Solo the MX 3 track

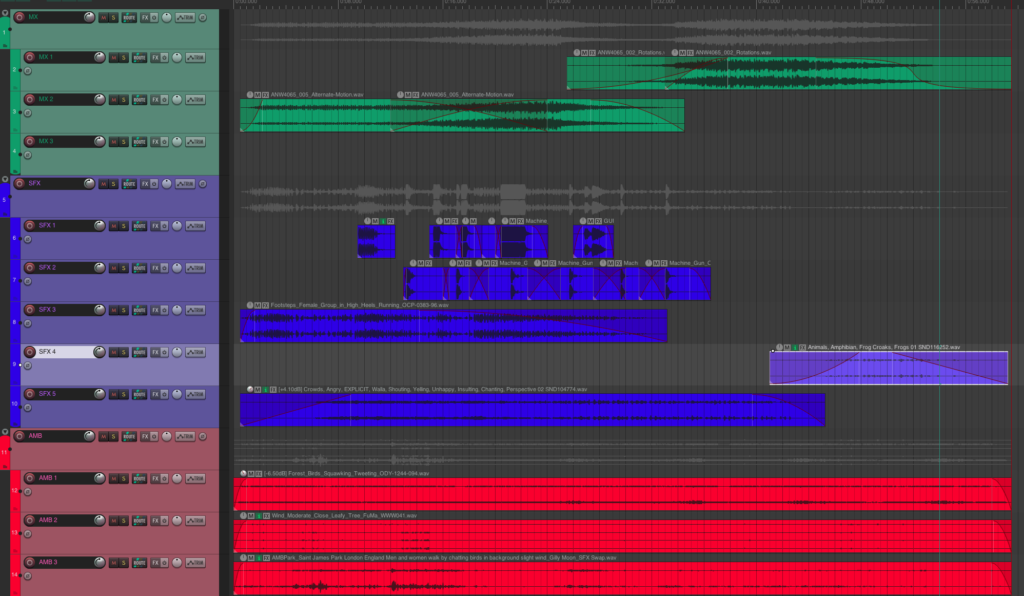point(124,142)
